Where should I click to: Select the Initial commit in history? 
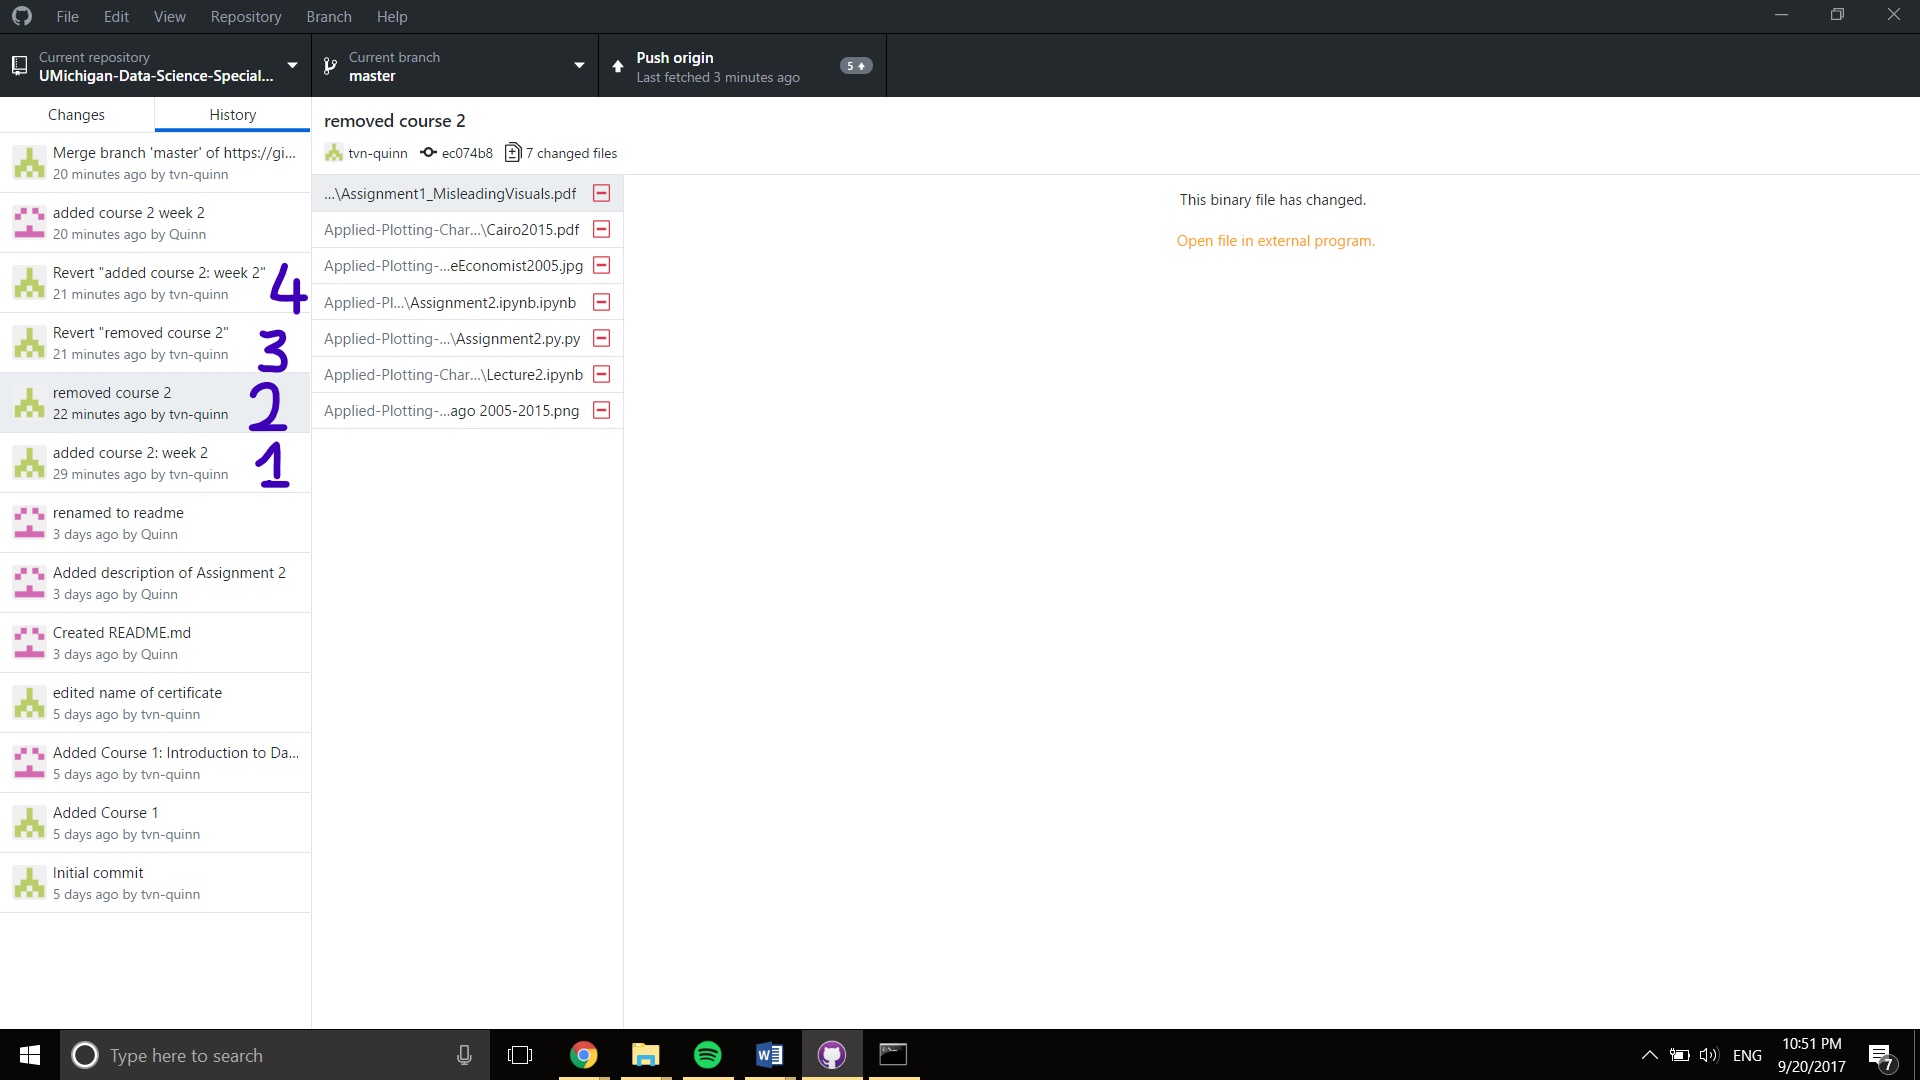point(155,882)
